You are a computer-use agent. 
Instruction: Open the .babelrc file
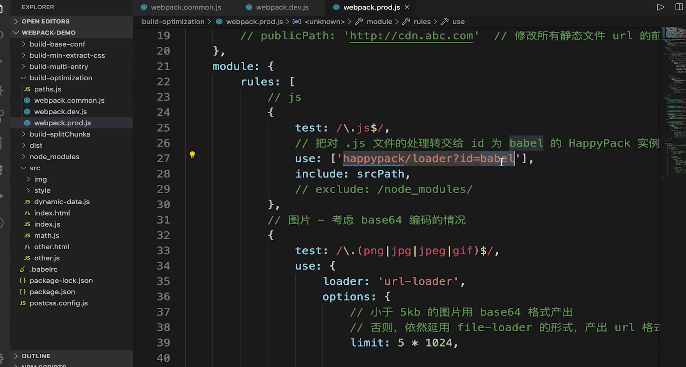[43, 269]
